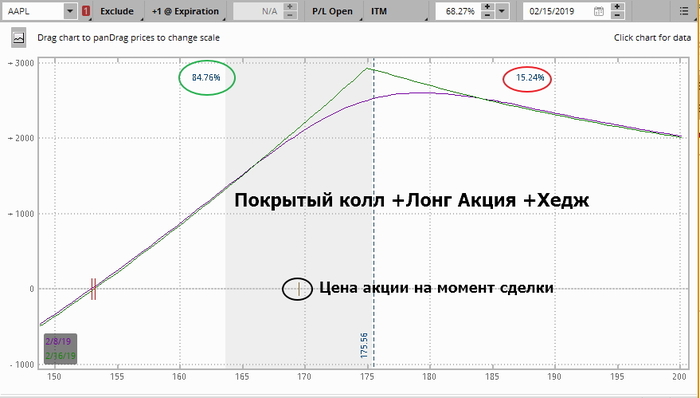Click the 15.24% probability label

coord(530,78)
